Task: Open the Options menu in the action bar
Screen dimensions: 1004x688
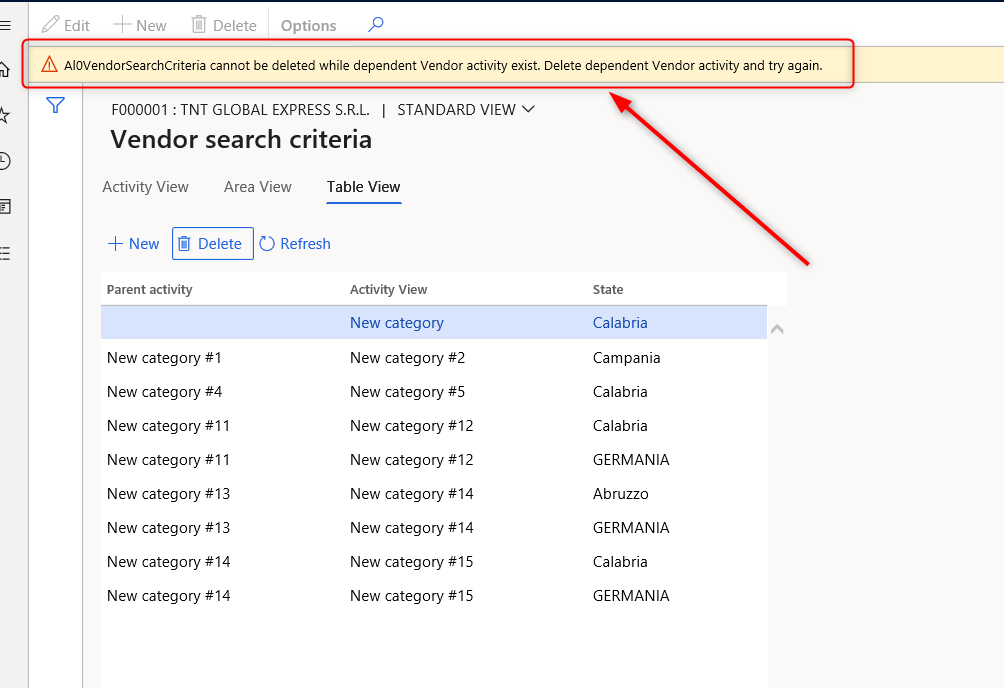Action: tap(308, 26)
